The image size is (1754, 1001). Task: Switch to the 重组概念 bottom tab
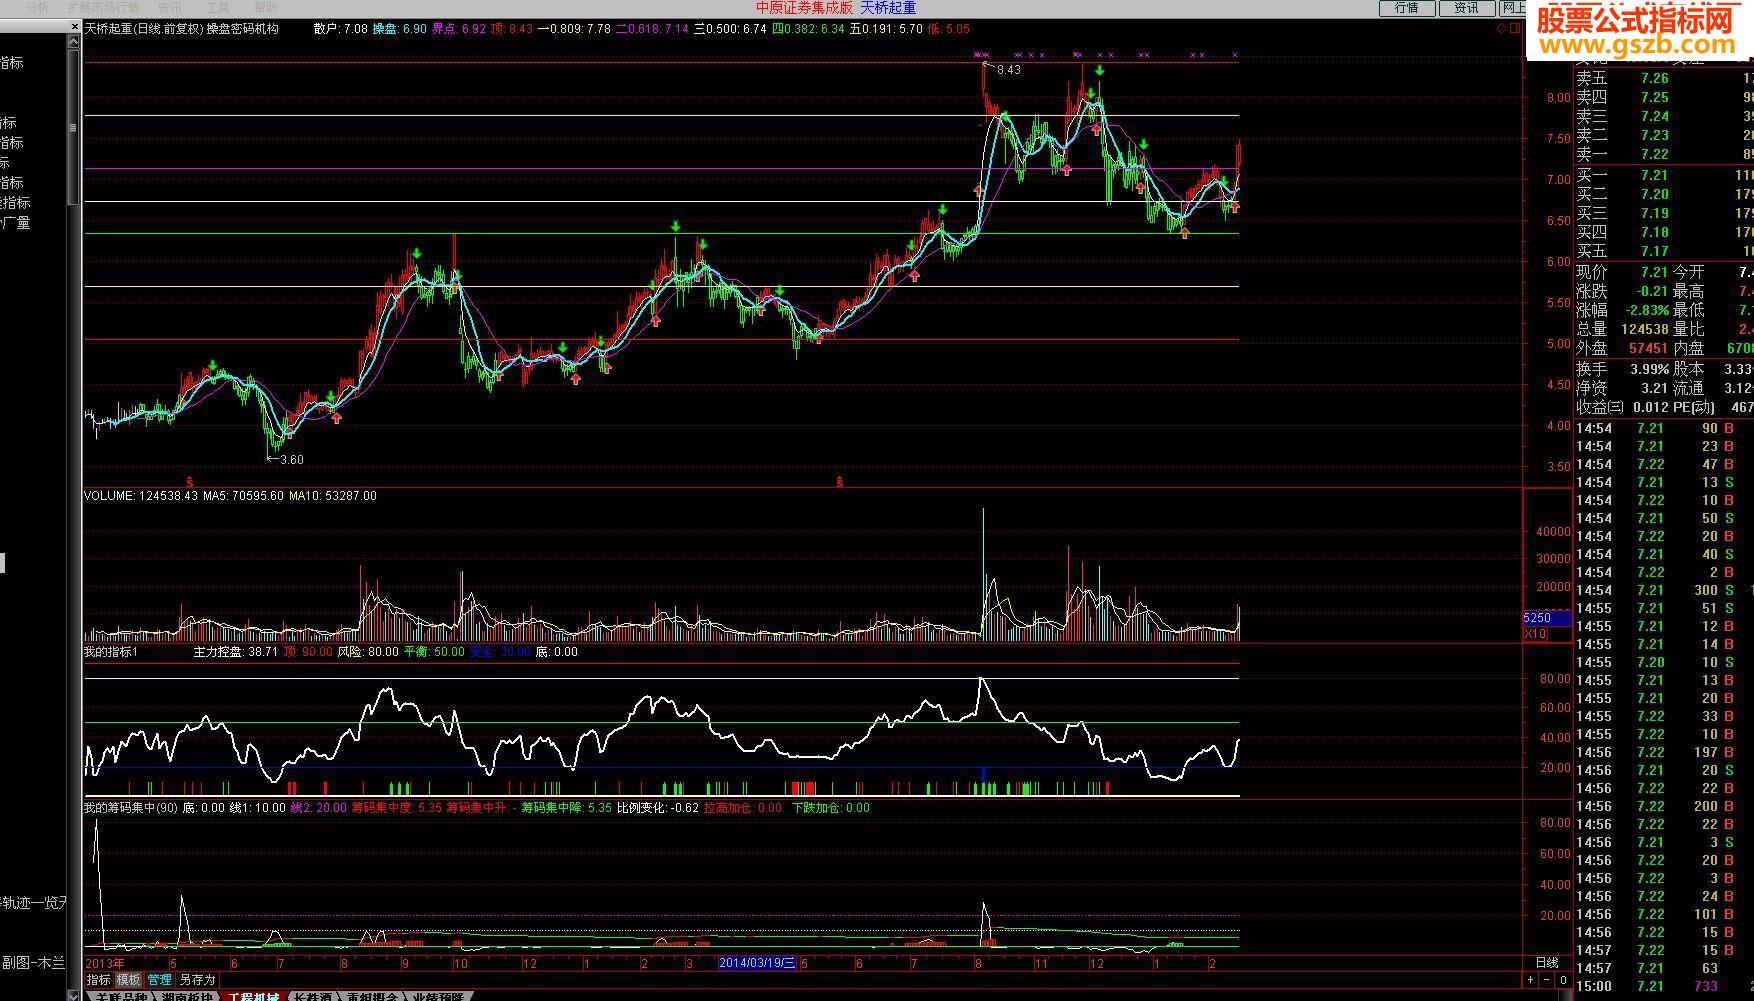click(372, 996)
